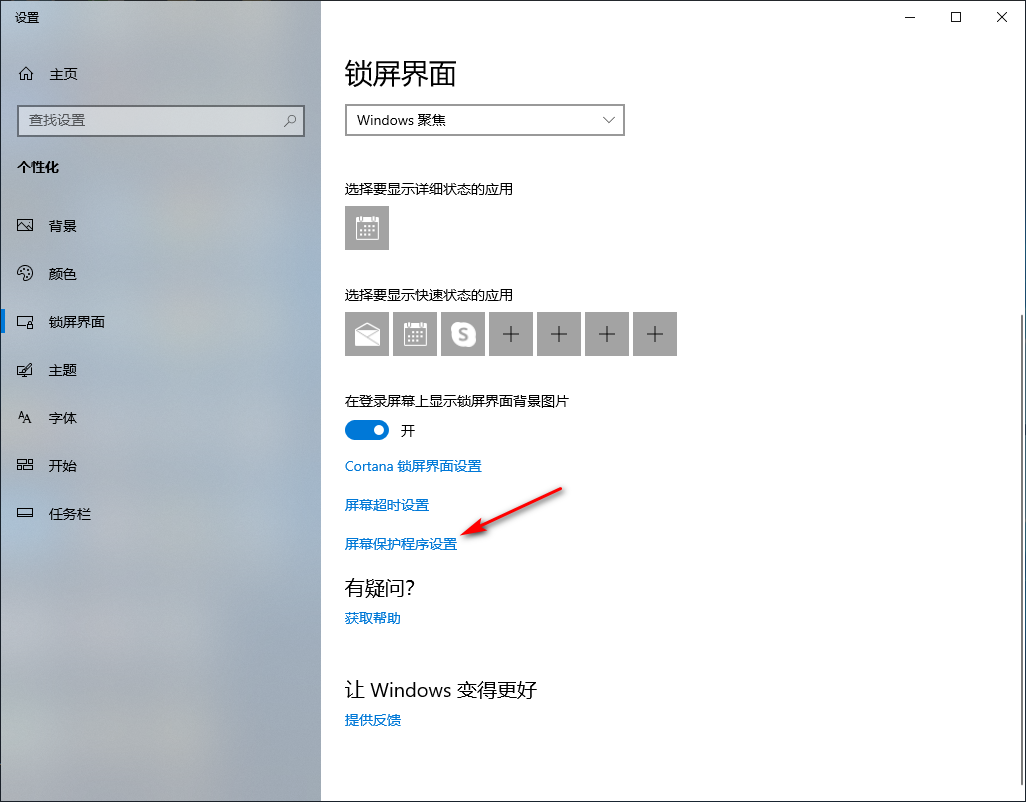Open 屏幕保护程序设置 link

point(400,544)
